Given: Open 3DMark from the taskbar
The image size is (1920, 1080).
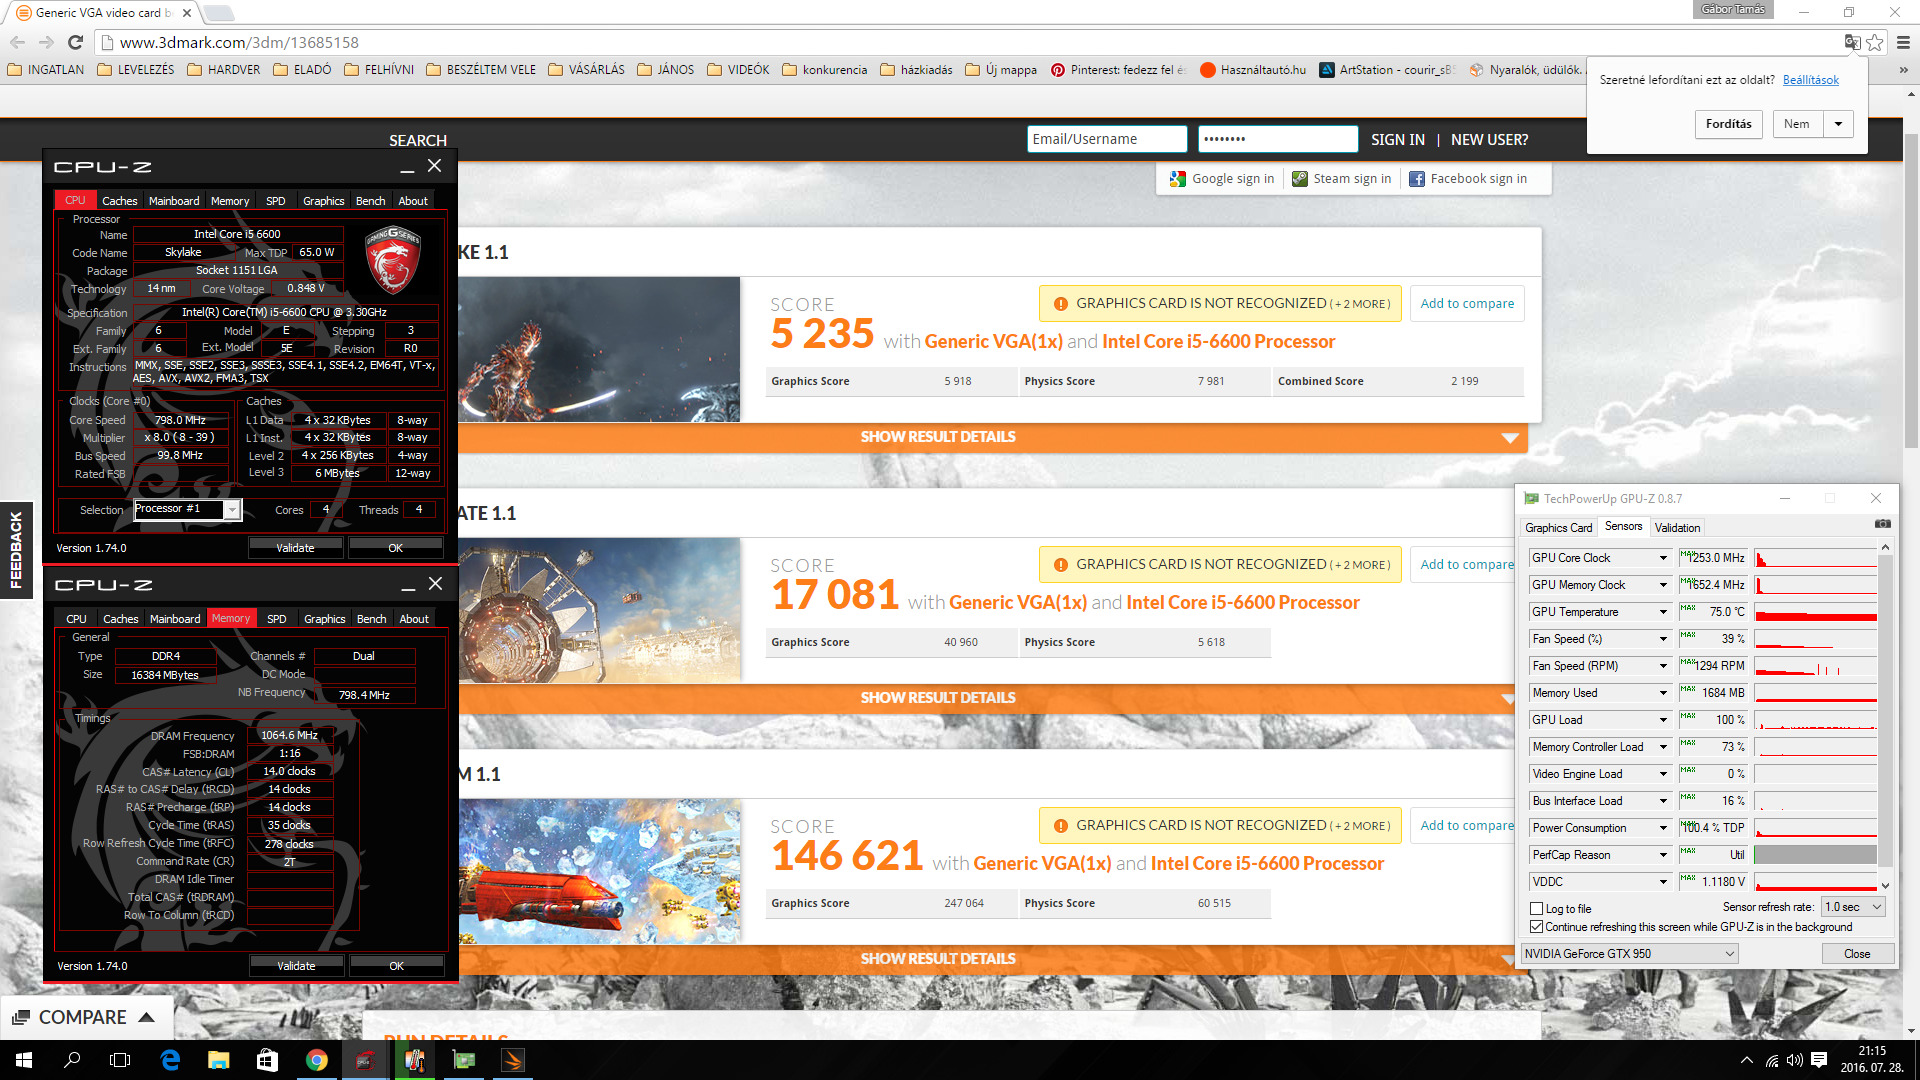Looking at the screenshot, I should tap(513, 1060).
